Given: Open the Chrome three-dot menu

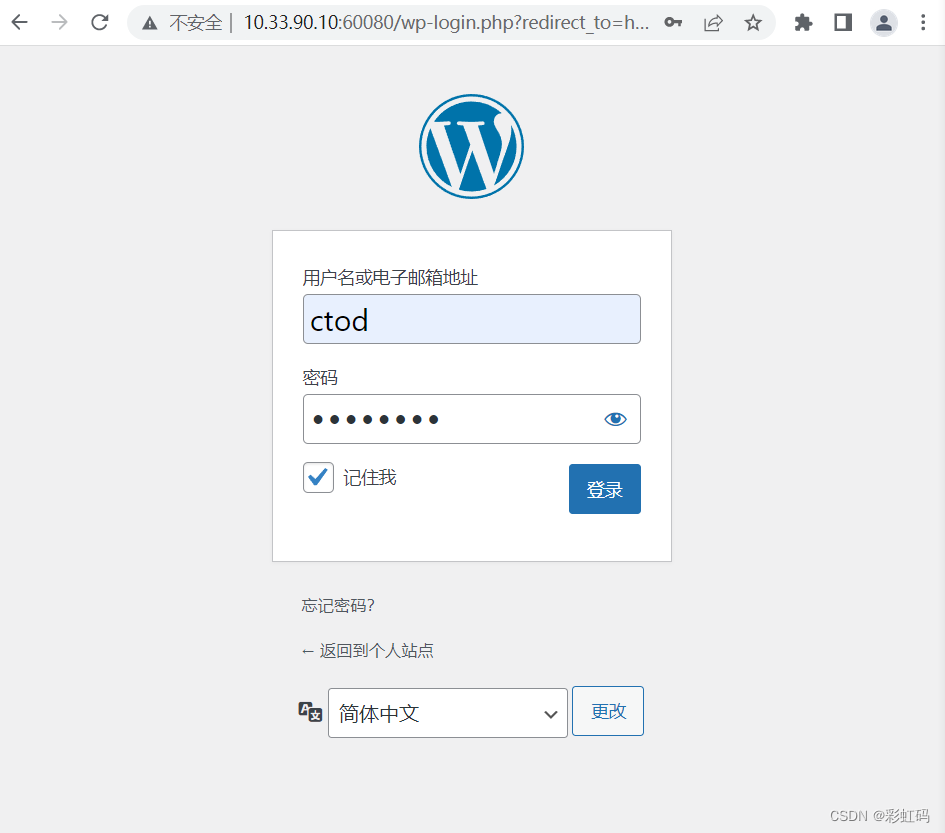Looking at the screenshot, I should [x=923, y=23].
